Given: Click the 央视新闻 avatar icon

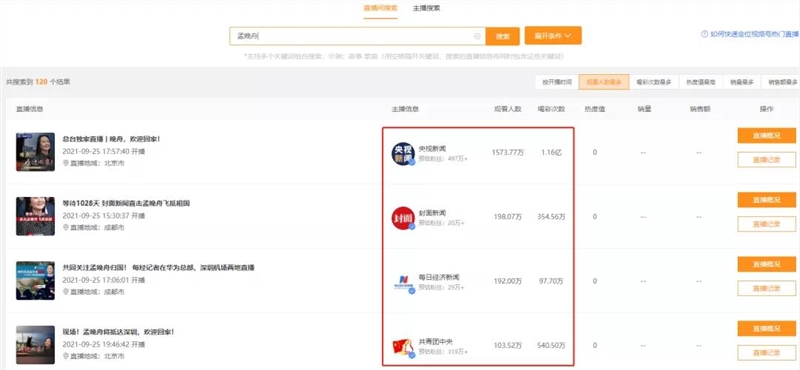Looking at the screenshot, I should click(x=403, y=154).
